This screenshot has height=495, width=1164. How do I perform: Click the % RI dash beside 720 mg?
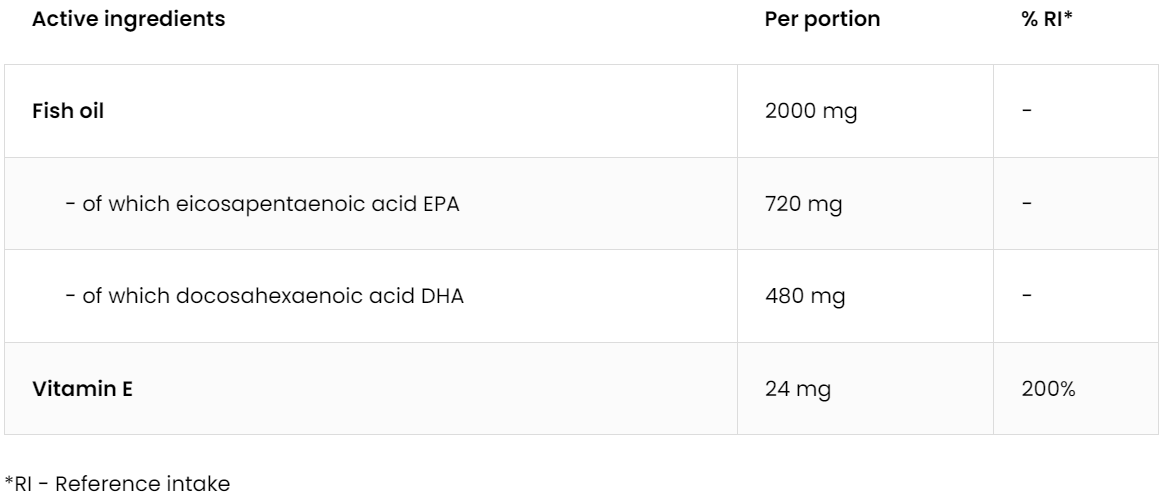(1028, 203)
